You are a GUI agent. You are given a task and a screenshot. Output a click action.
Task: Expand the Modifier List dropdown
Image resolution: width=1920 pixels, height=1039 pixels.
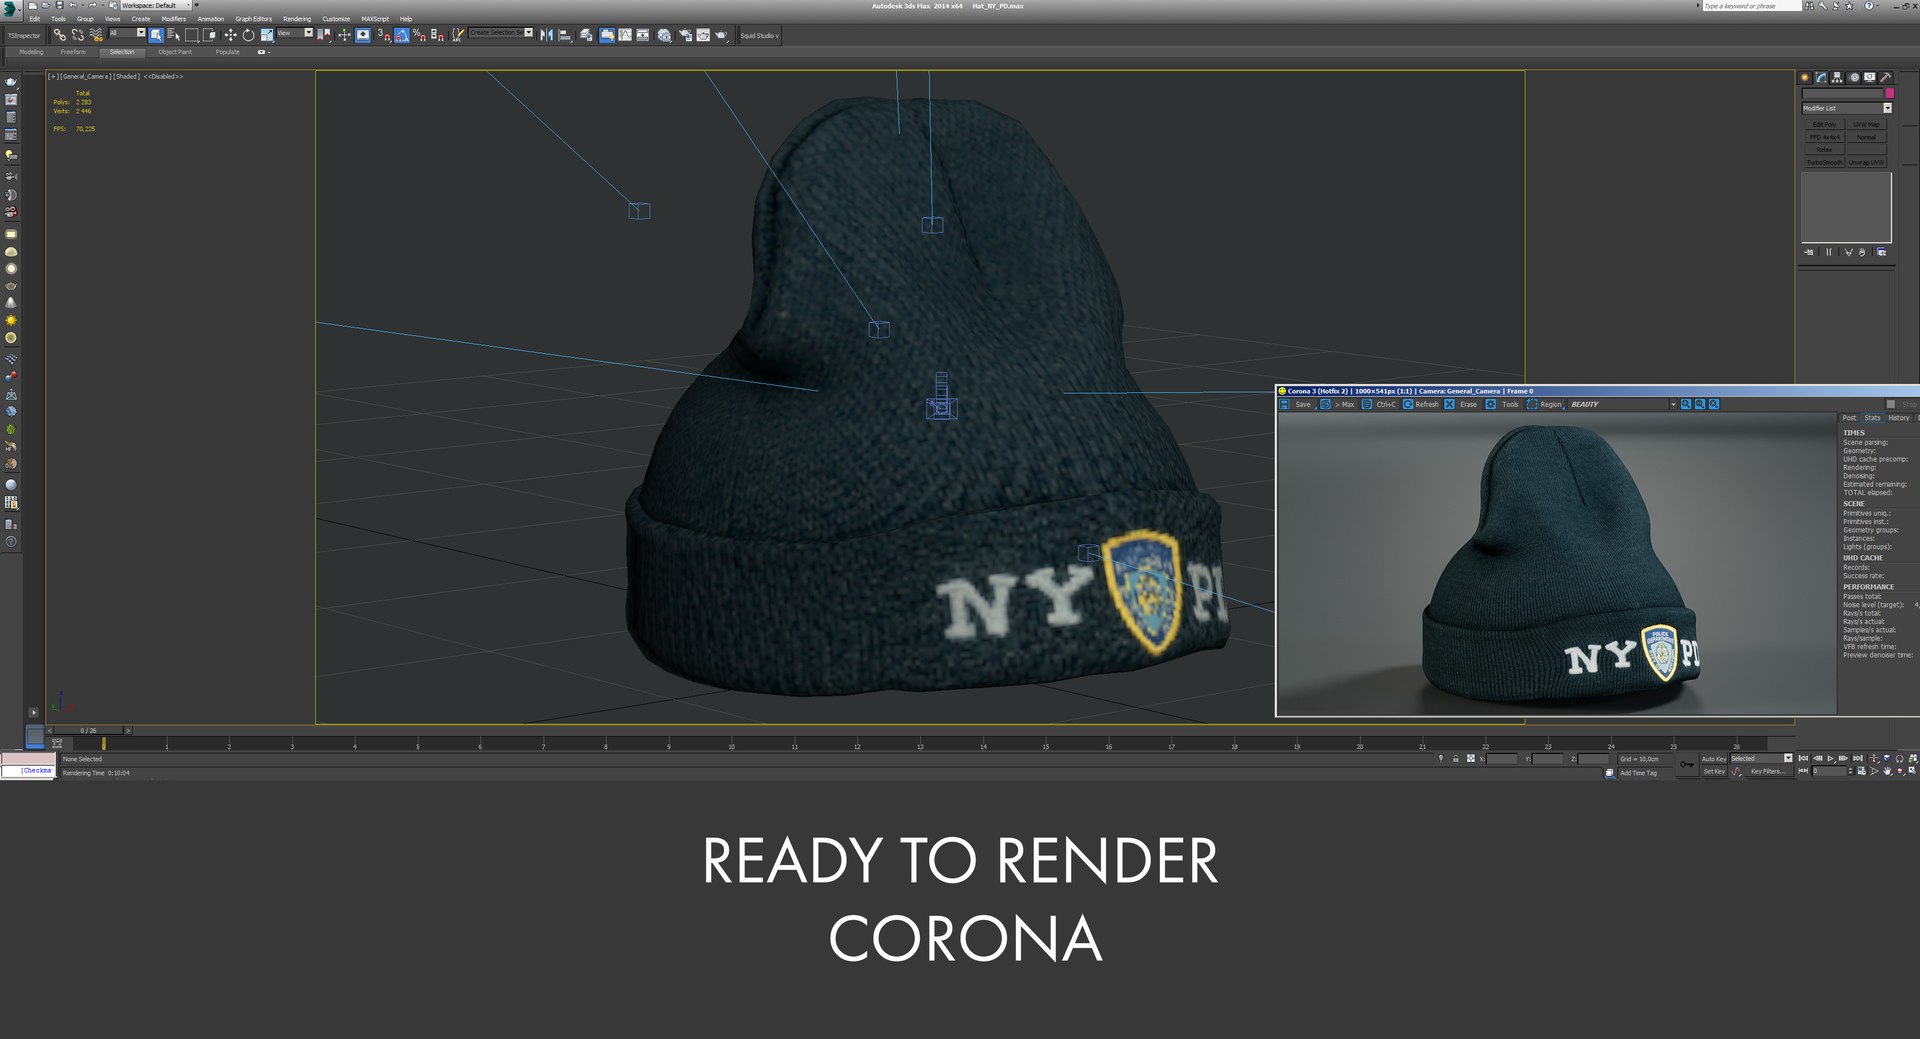tap(1847, 108)
